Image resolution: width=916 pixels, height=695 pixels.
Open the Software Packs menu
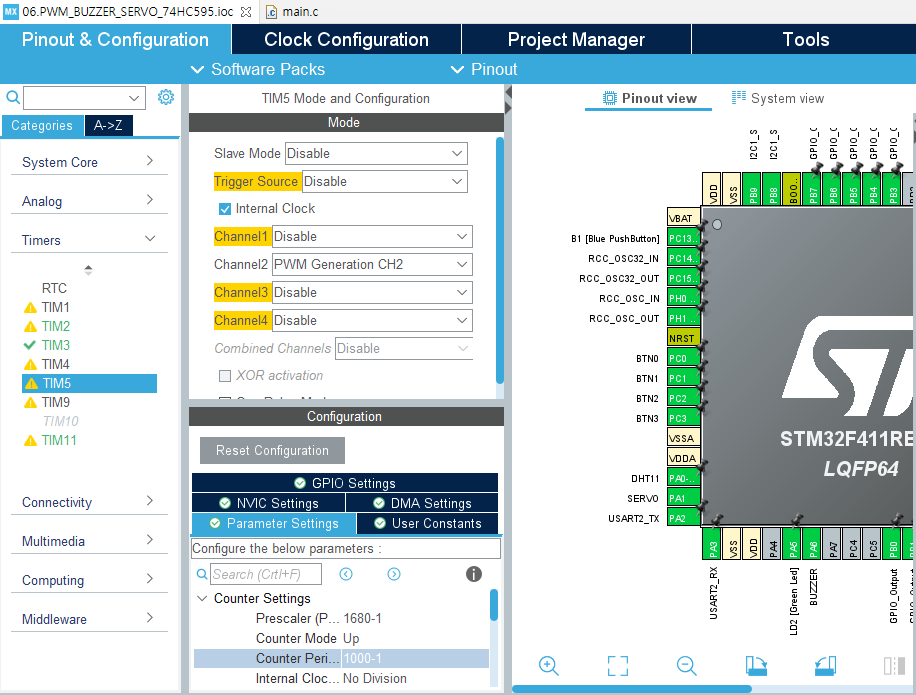click(x=258, y=70)
